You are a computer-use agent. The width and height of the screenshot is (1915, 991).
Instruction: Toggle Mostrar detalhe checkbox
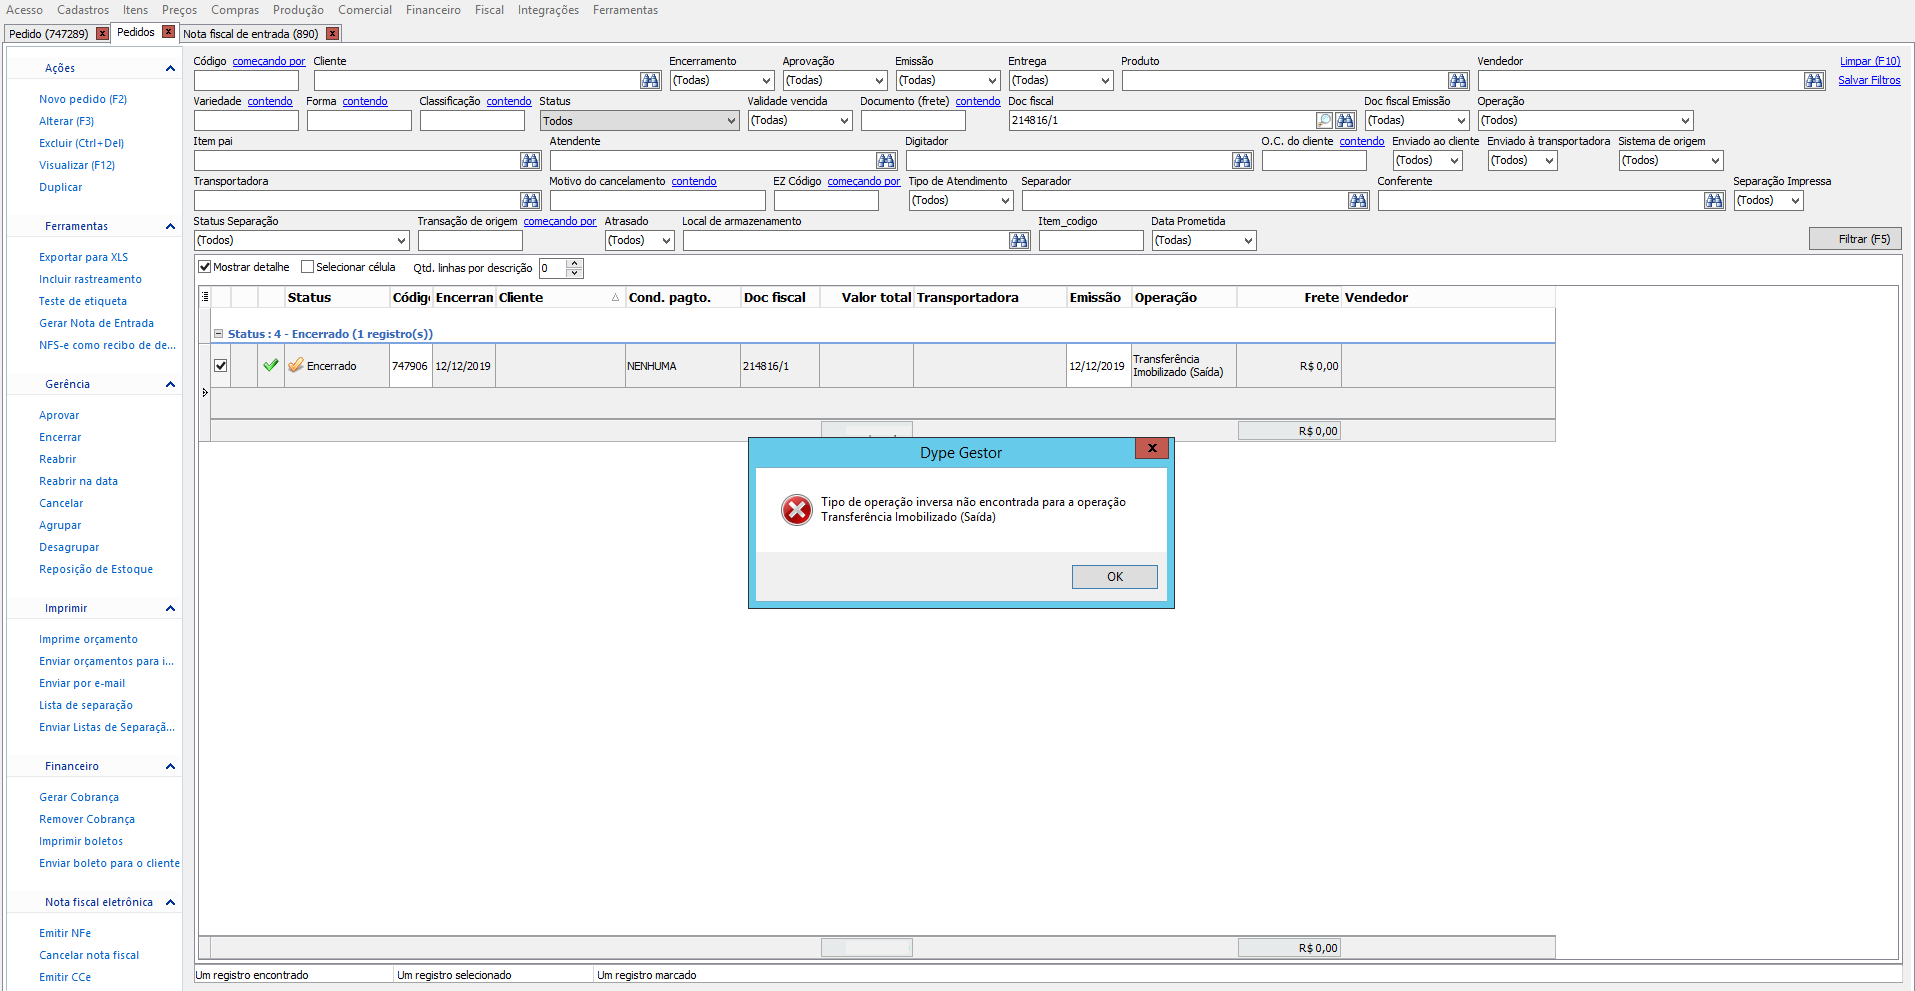(x=205, y=267)
